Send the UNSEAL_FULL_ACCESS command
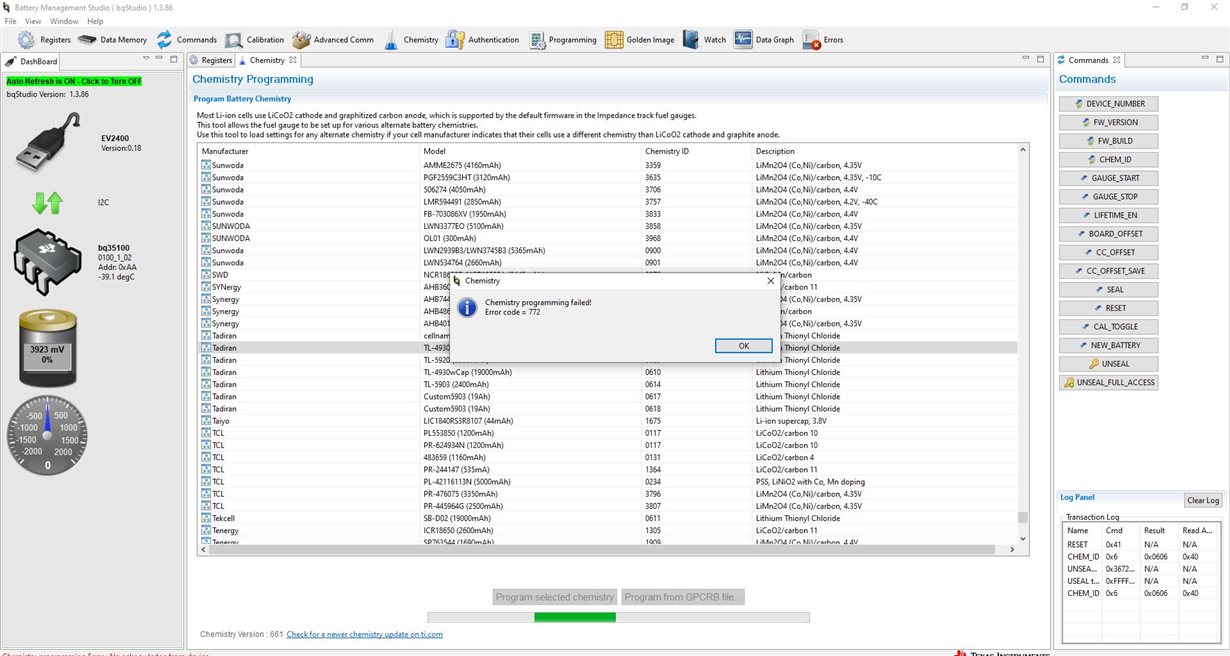The width and height of the screenshot is (1230, 656). 1108,382
